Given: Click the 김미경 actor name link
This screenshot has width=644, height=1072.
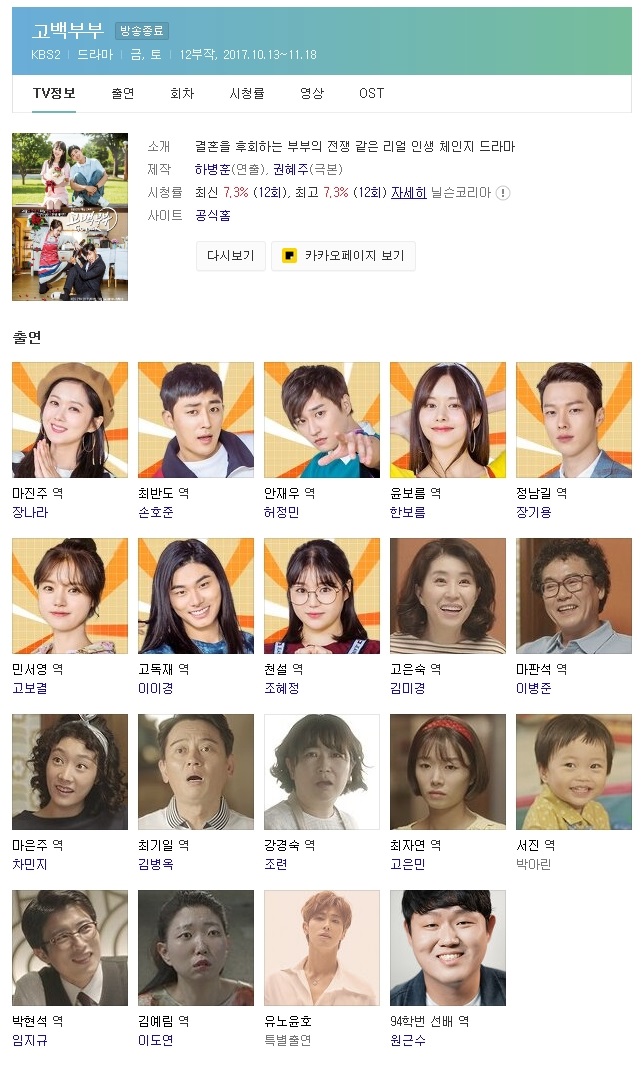Looking at the screenshot, I should tap(407, 688).
